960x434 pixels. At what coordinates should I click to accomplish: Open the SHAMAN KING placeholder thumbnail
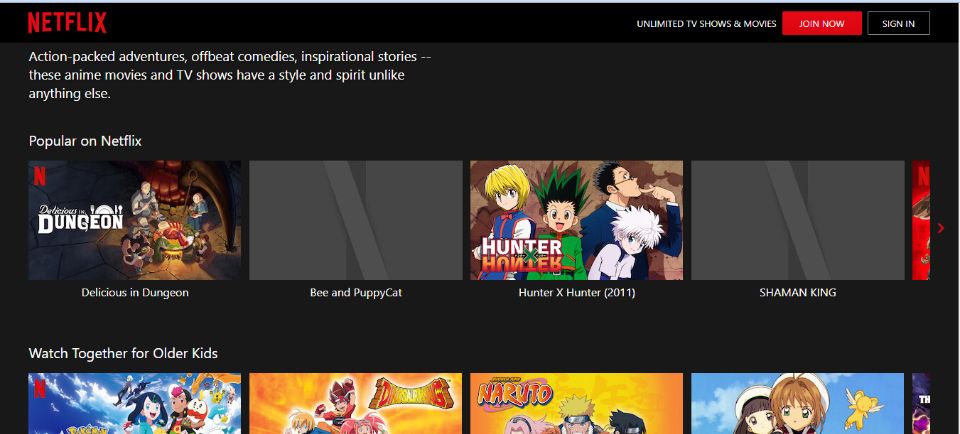(x=798, y=220)
